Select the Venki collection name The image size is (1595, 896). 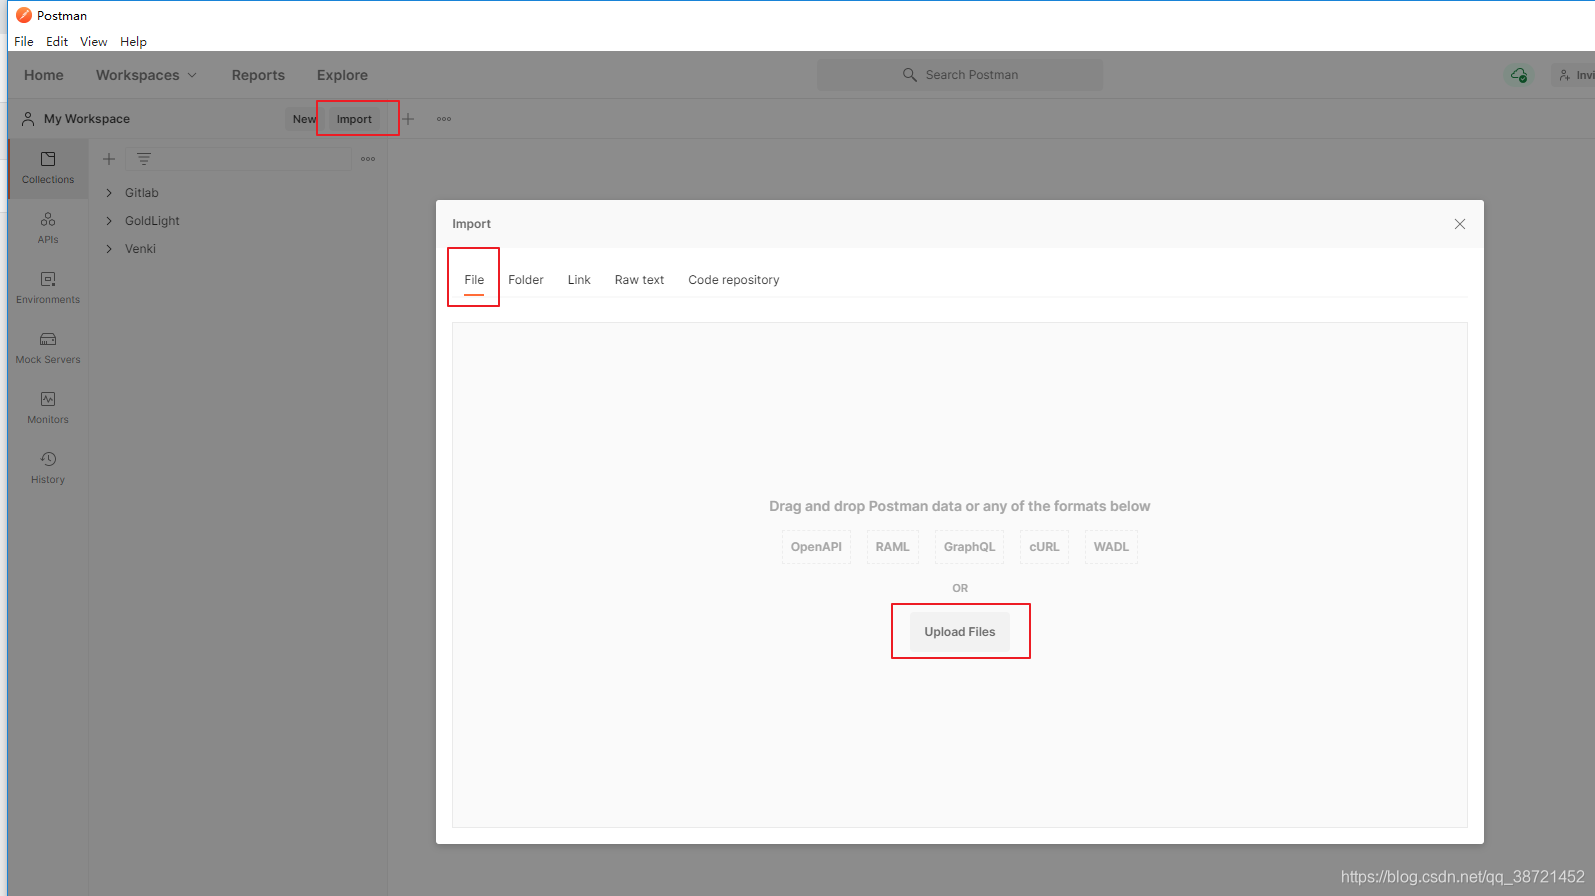click(140, 249)
